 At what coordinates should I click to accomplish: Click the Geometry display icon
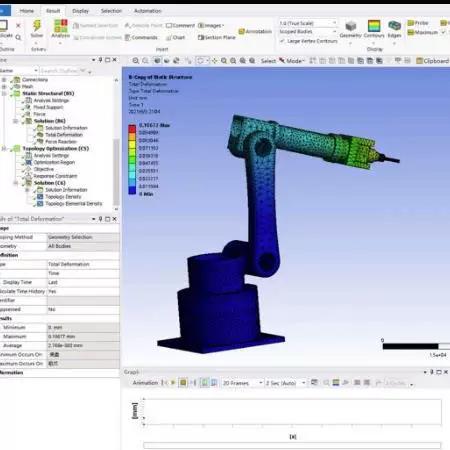coord(350,26)
